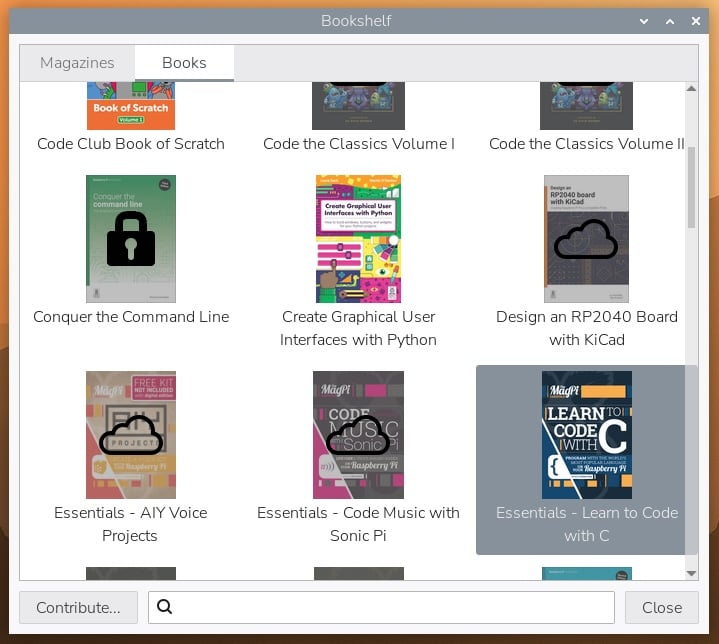This screenshot has width=719, height=644.
Task: Click the title bar minimize arrow
Action: [645, 20]
